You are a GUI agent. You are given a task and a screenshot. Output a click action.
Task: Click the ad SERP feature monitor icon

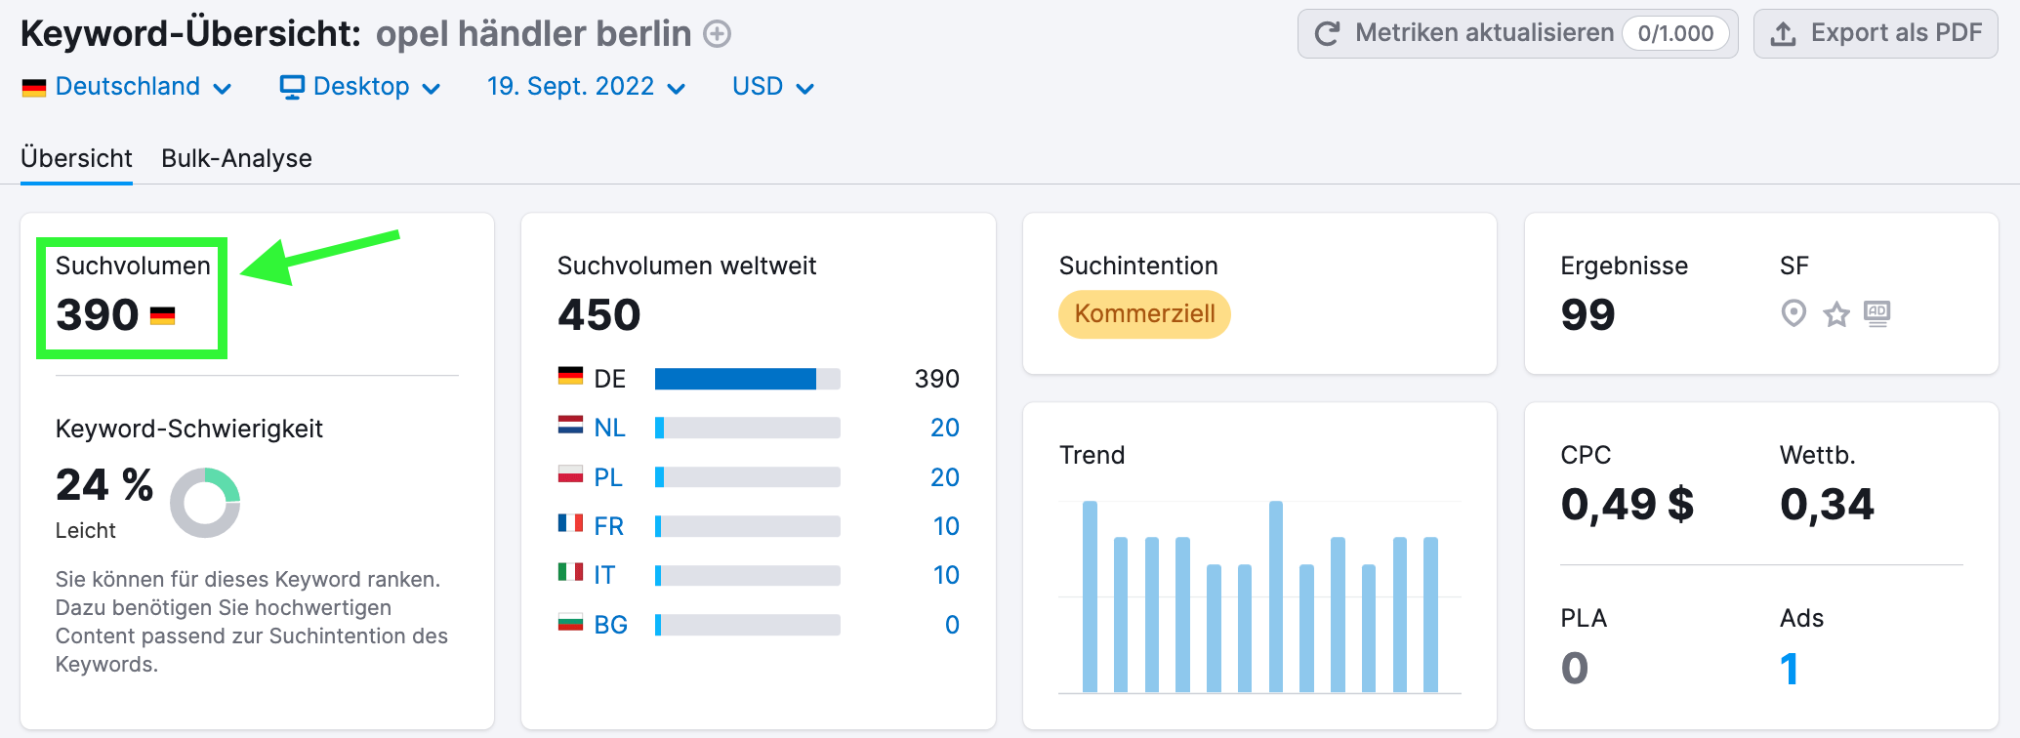point(1877,314)
